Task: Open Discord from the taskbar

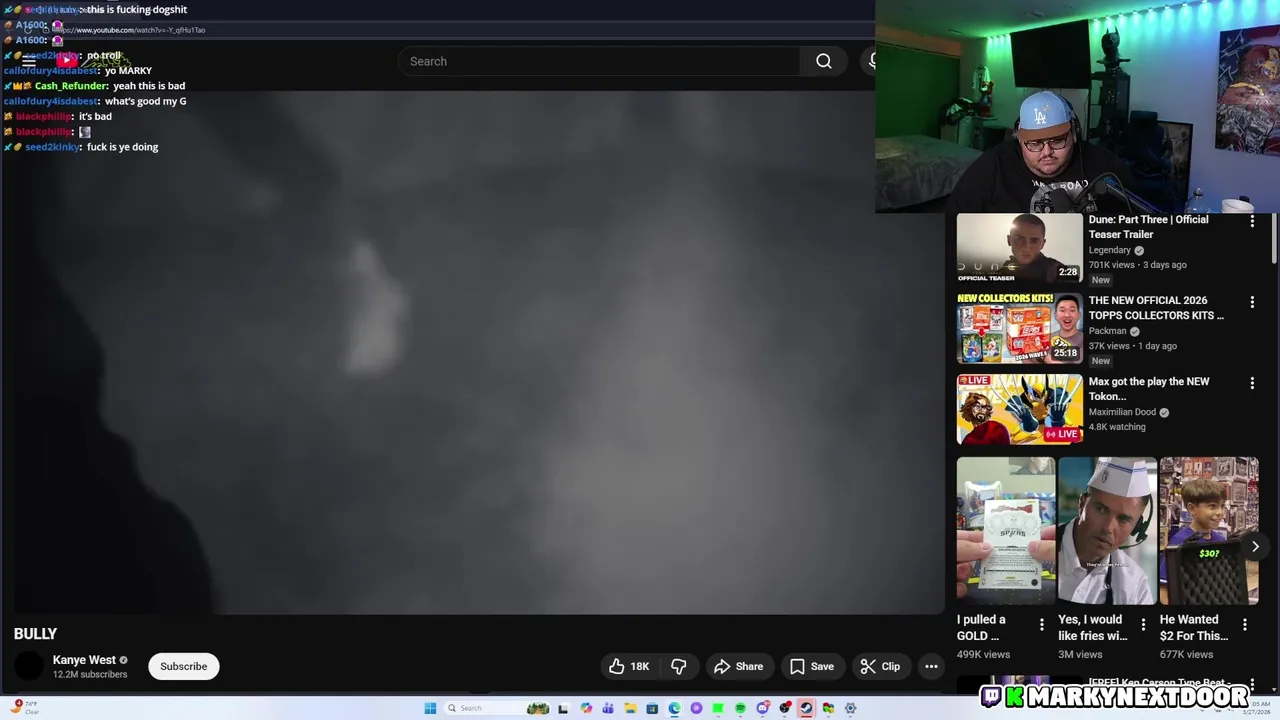Action: (x=762, y=708)
